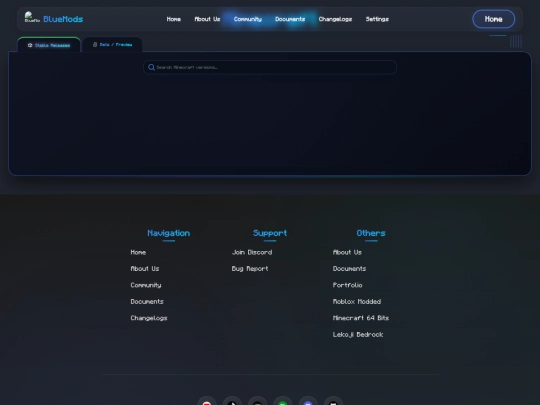The height and width of the screenshot is (405, 540).
Task: Open the Bug Report support link
Action: (x=250, y=269)
